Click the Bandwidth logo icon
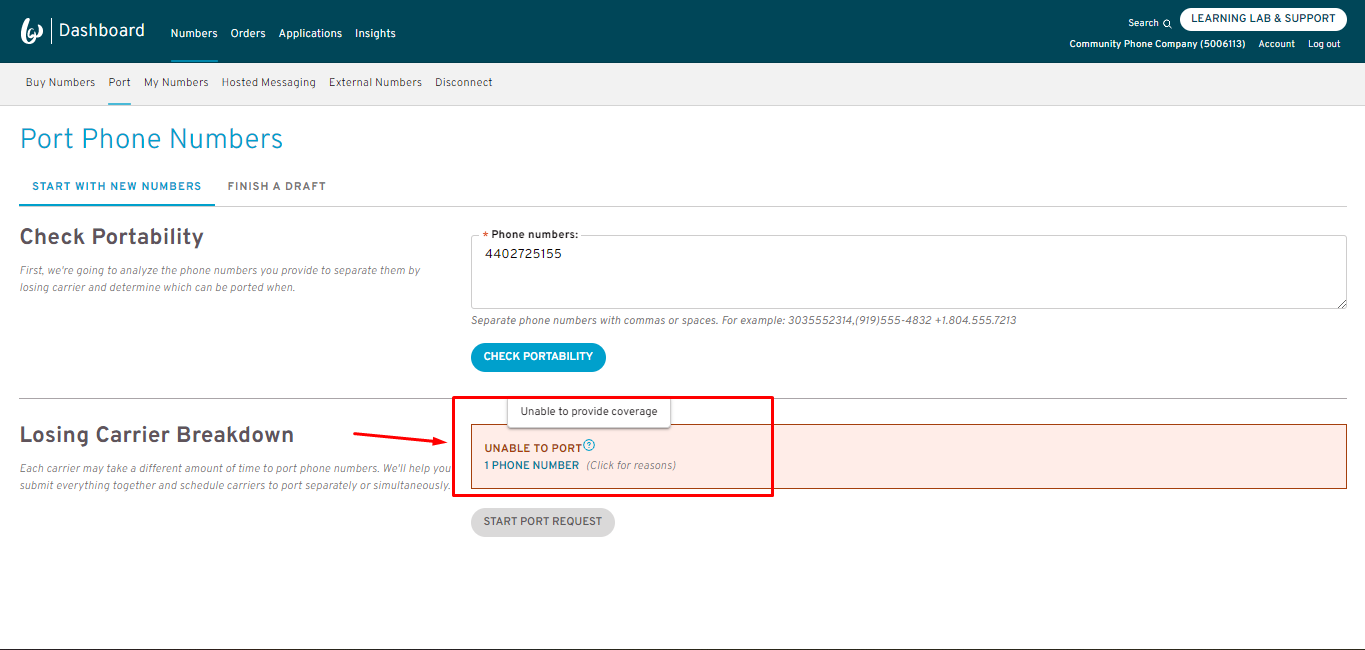 (31, 32)
